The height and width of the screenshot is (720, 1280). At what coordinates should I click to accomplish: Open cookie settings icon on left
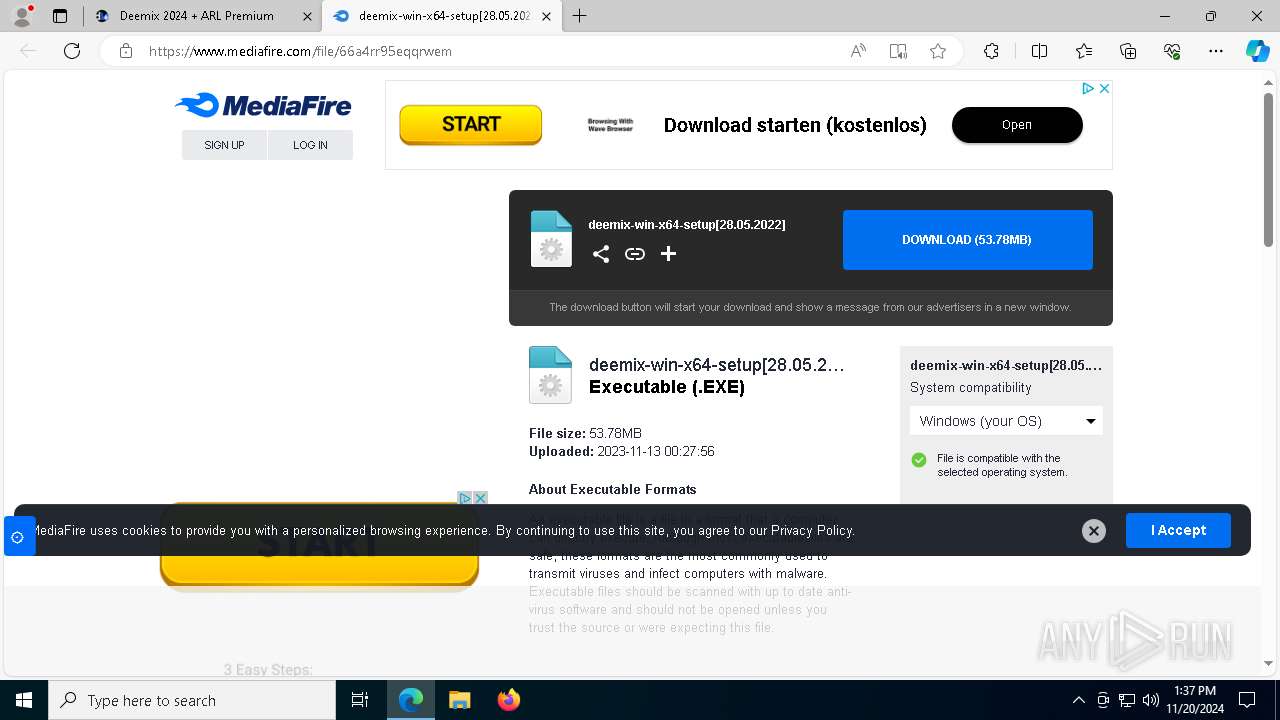(17, 537)
